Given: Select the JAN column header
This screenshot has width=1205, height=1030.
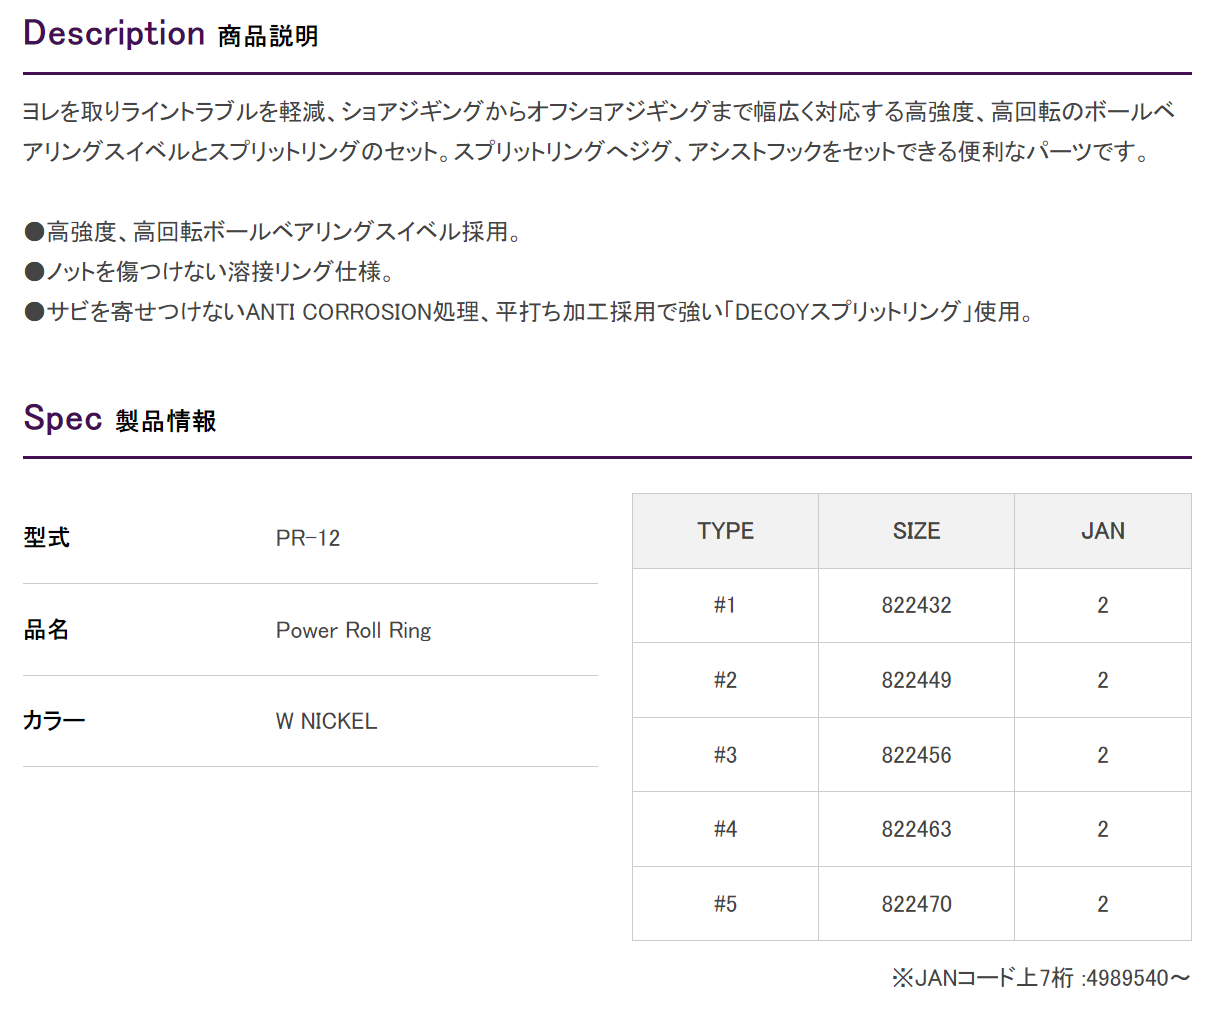Looking at the screenshot, I should click(x=1103, y=531).
